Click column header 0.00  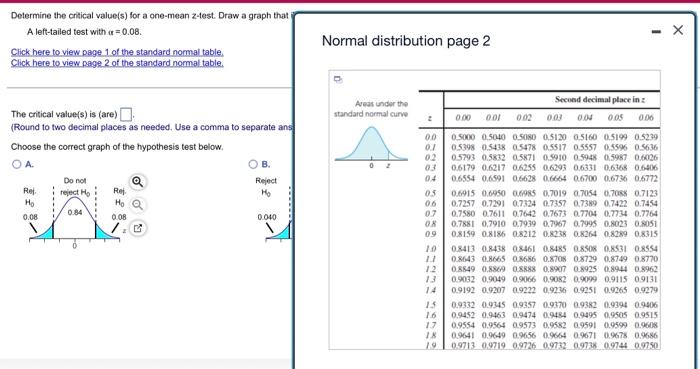coord(463,118)
